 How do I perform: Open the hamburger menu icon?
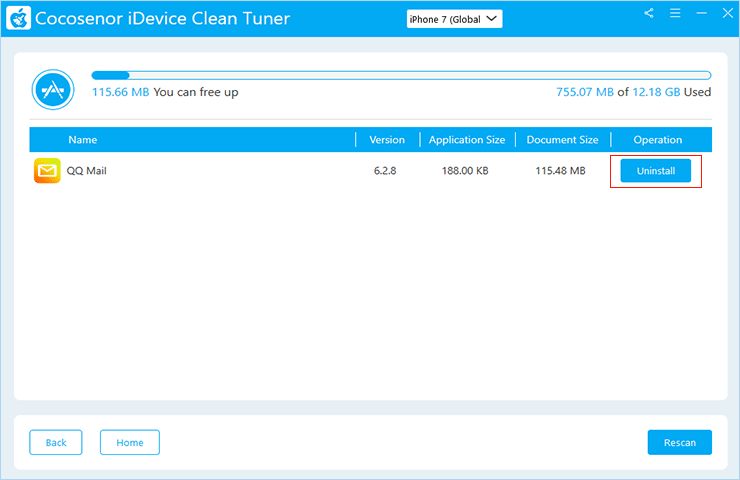coord(675,13)
